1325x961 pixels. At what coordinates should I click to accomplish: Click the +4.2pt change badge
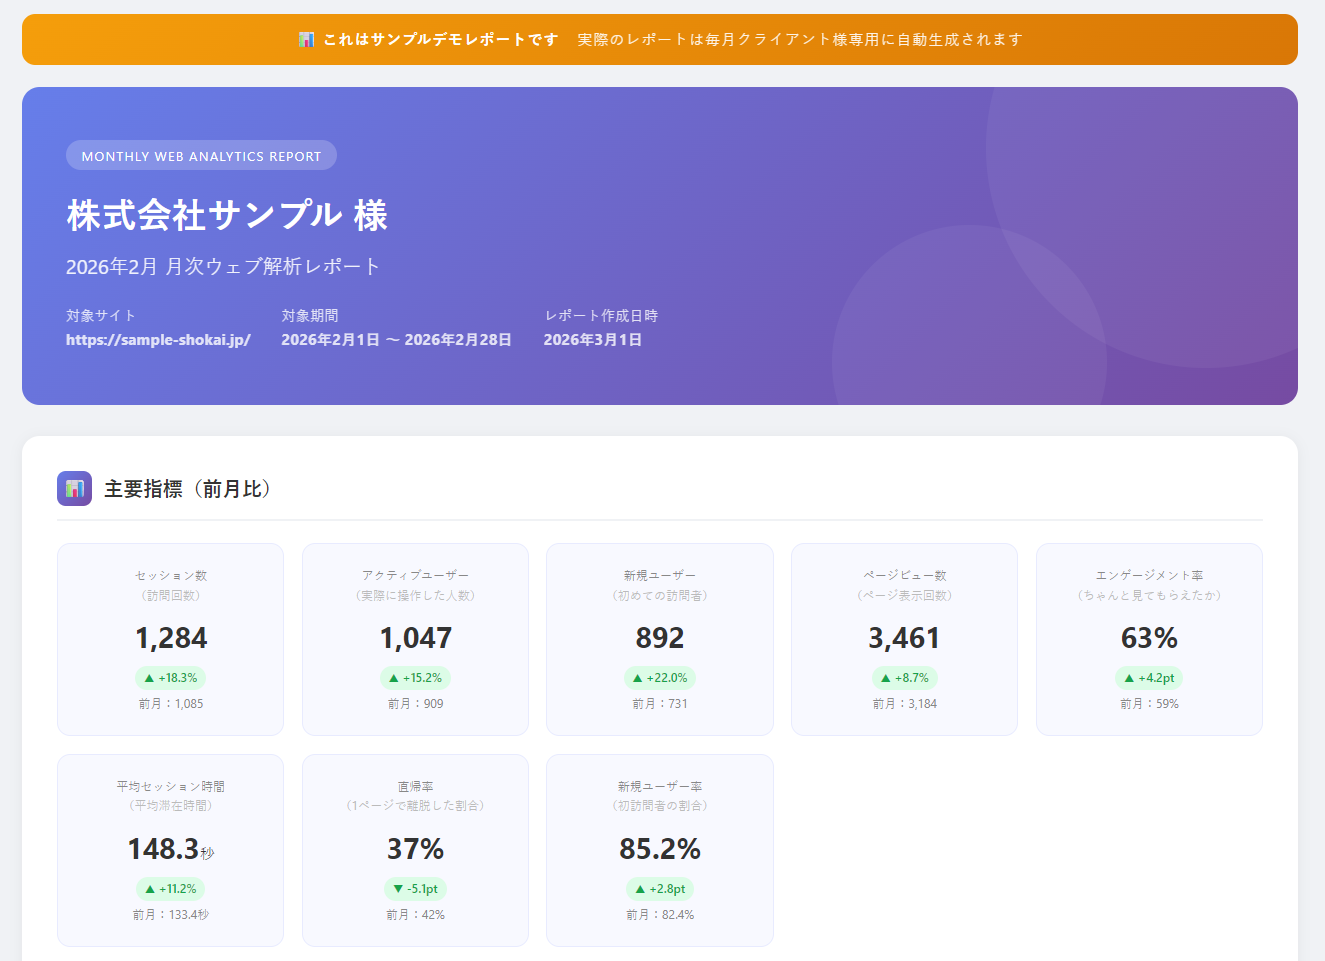pos(1149,678)
